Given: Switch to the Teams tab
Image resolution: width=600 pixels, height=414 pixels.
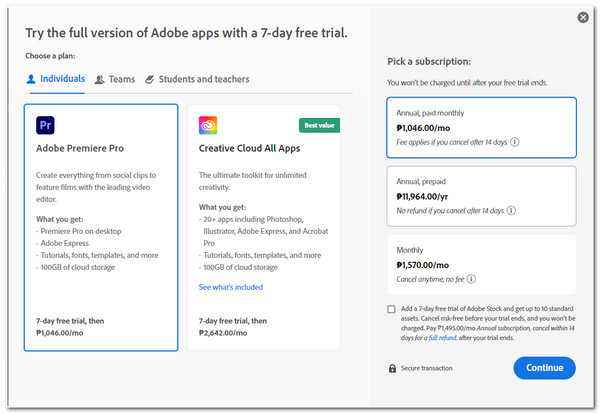Looking at the screenshot, I should pos(115,79).
